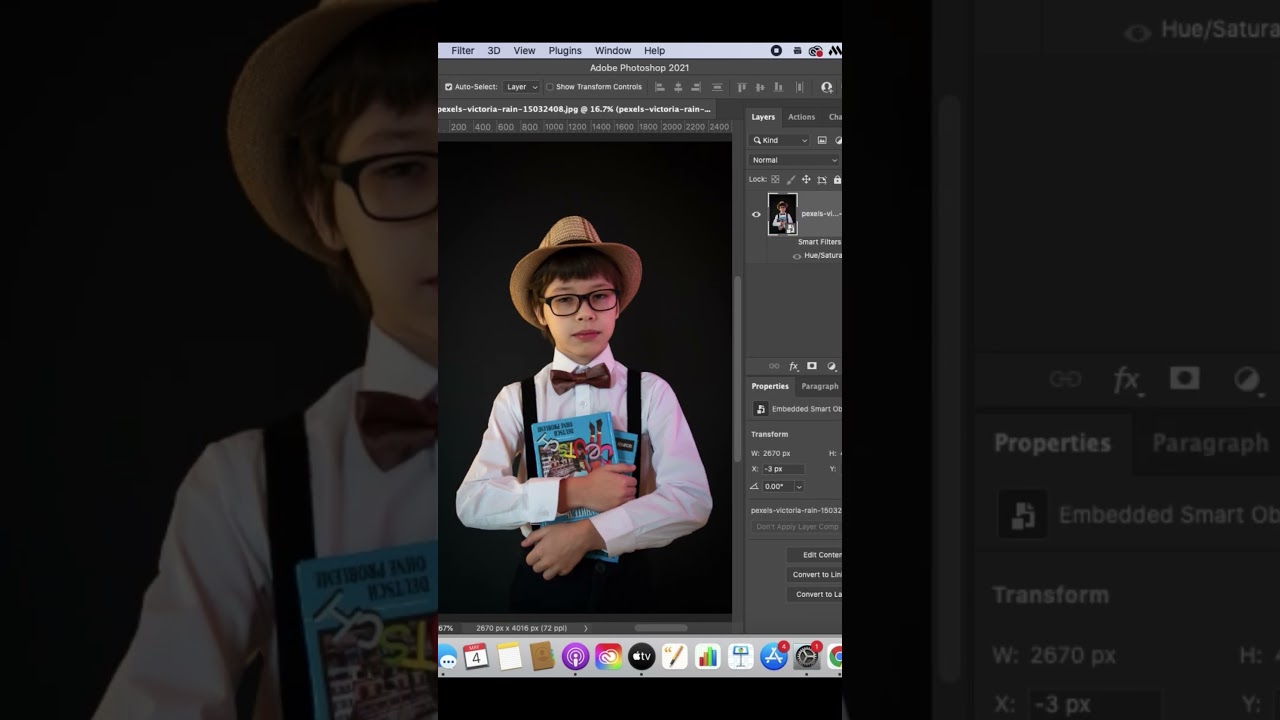Click the Edit Contents button
The width and height of the screenshot is (1280, 720).
pyautogui.click(x=814, y=555)
